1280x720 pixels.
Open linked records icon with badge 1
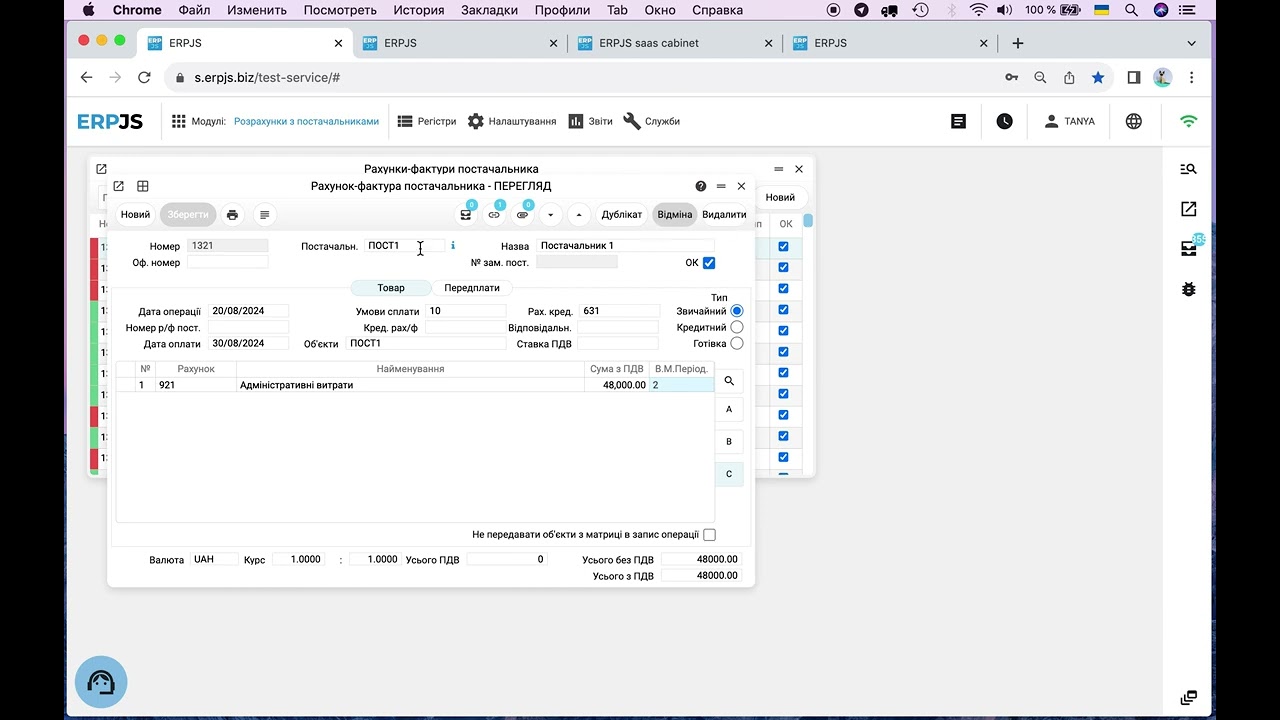coord(494,215)
